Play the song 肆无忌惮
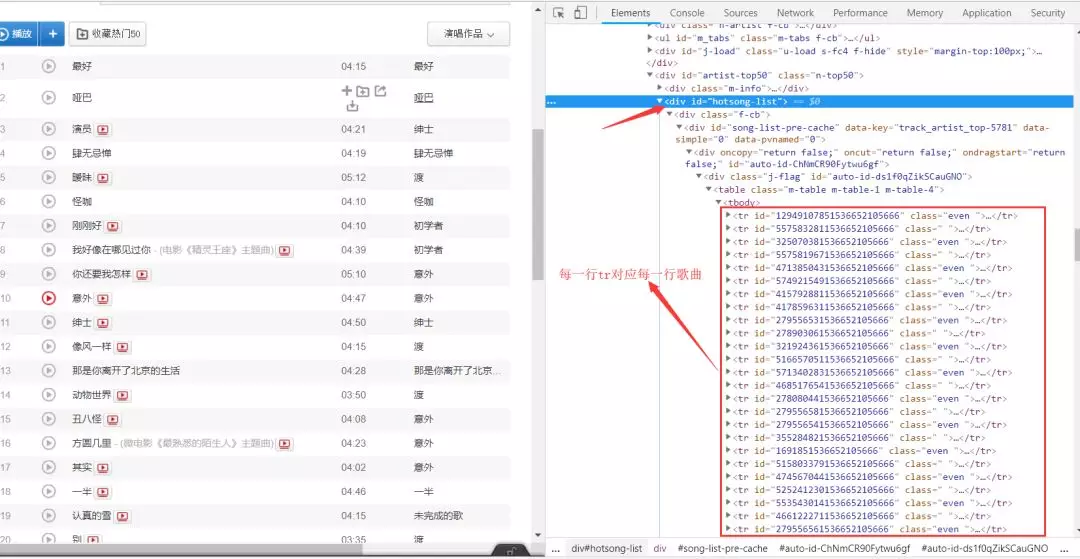 pos(48,153)
